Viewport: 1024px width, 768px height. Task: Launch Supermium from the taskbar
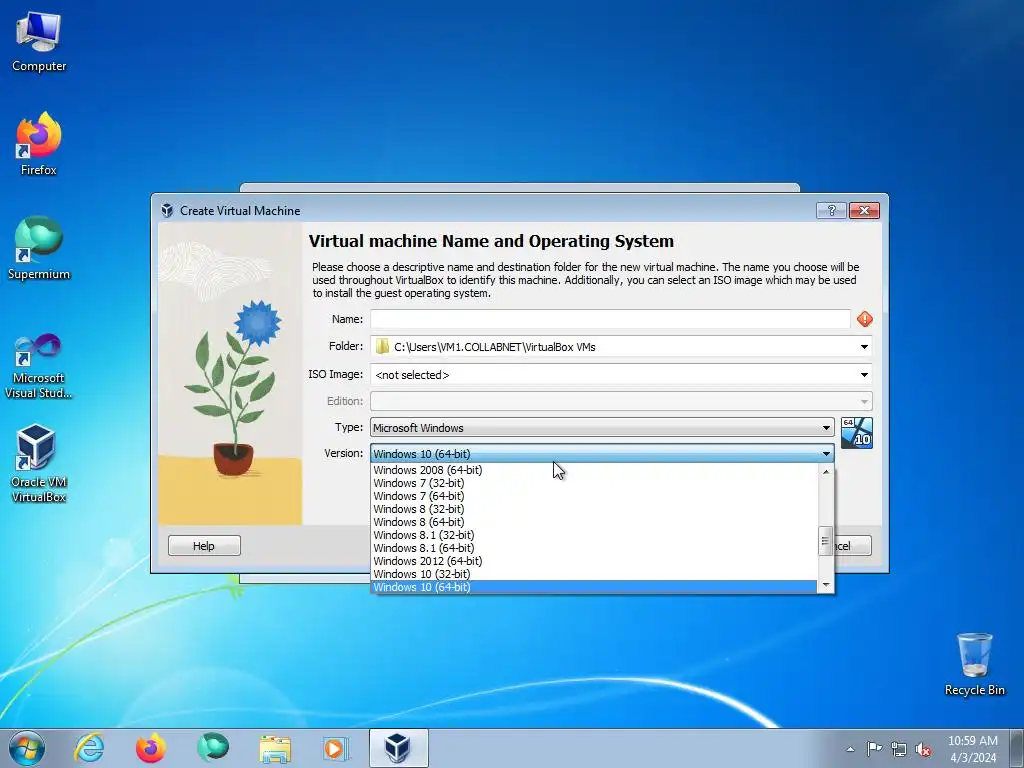pyautogui.click(x=213, y=748)
